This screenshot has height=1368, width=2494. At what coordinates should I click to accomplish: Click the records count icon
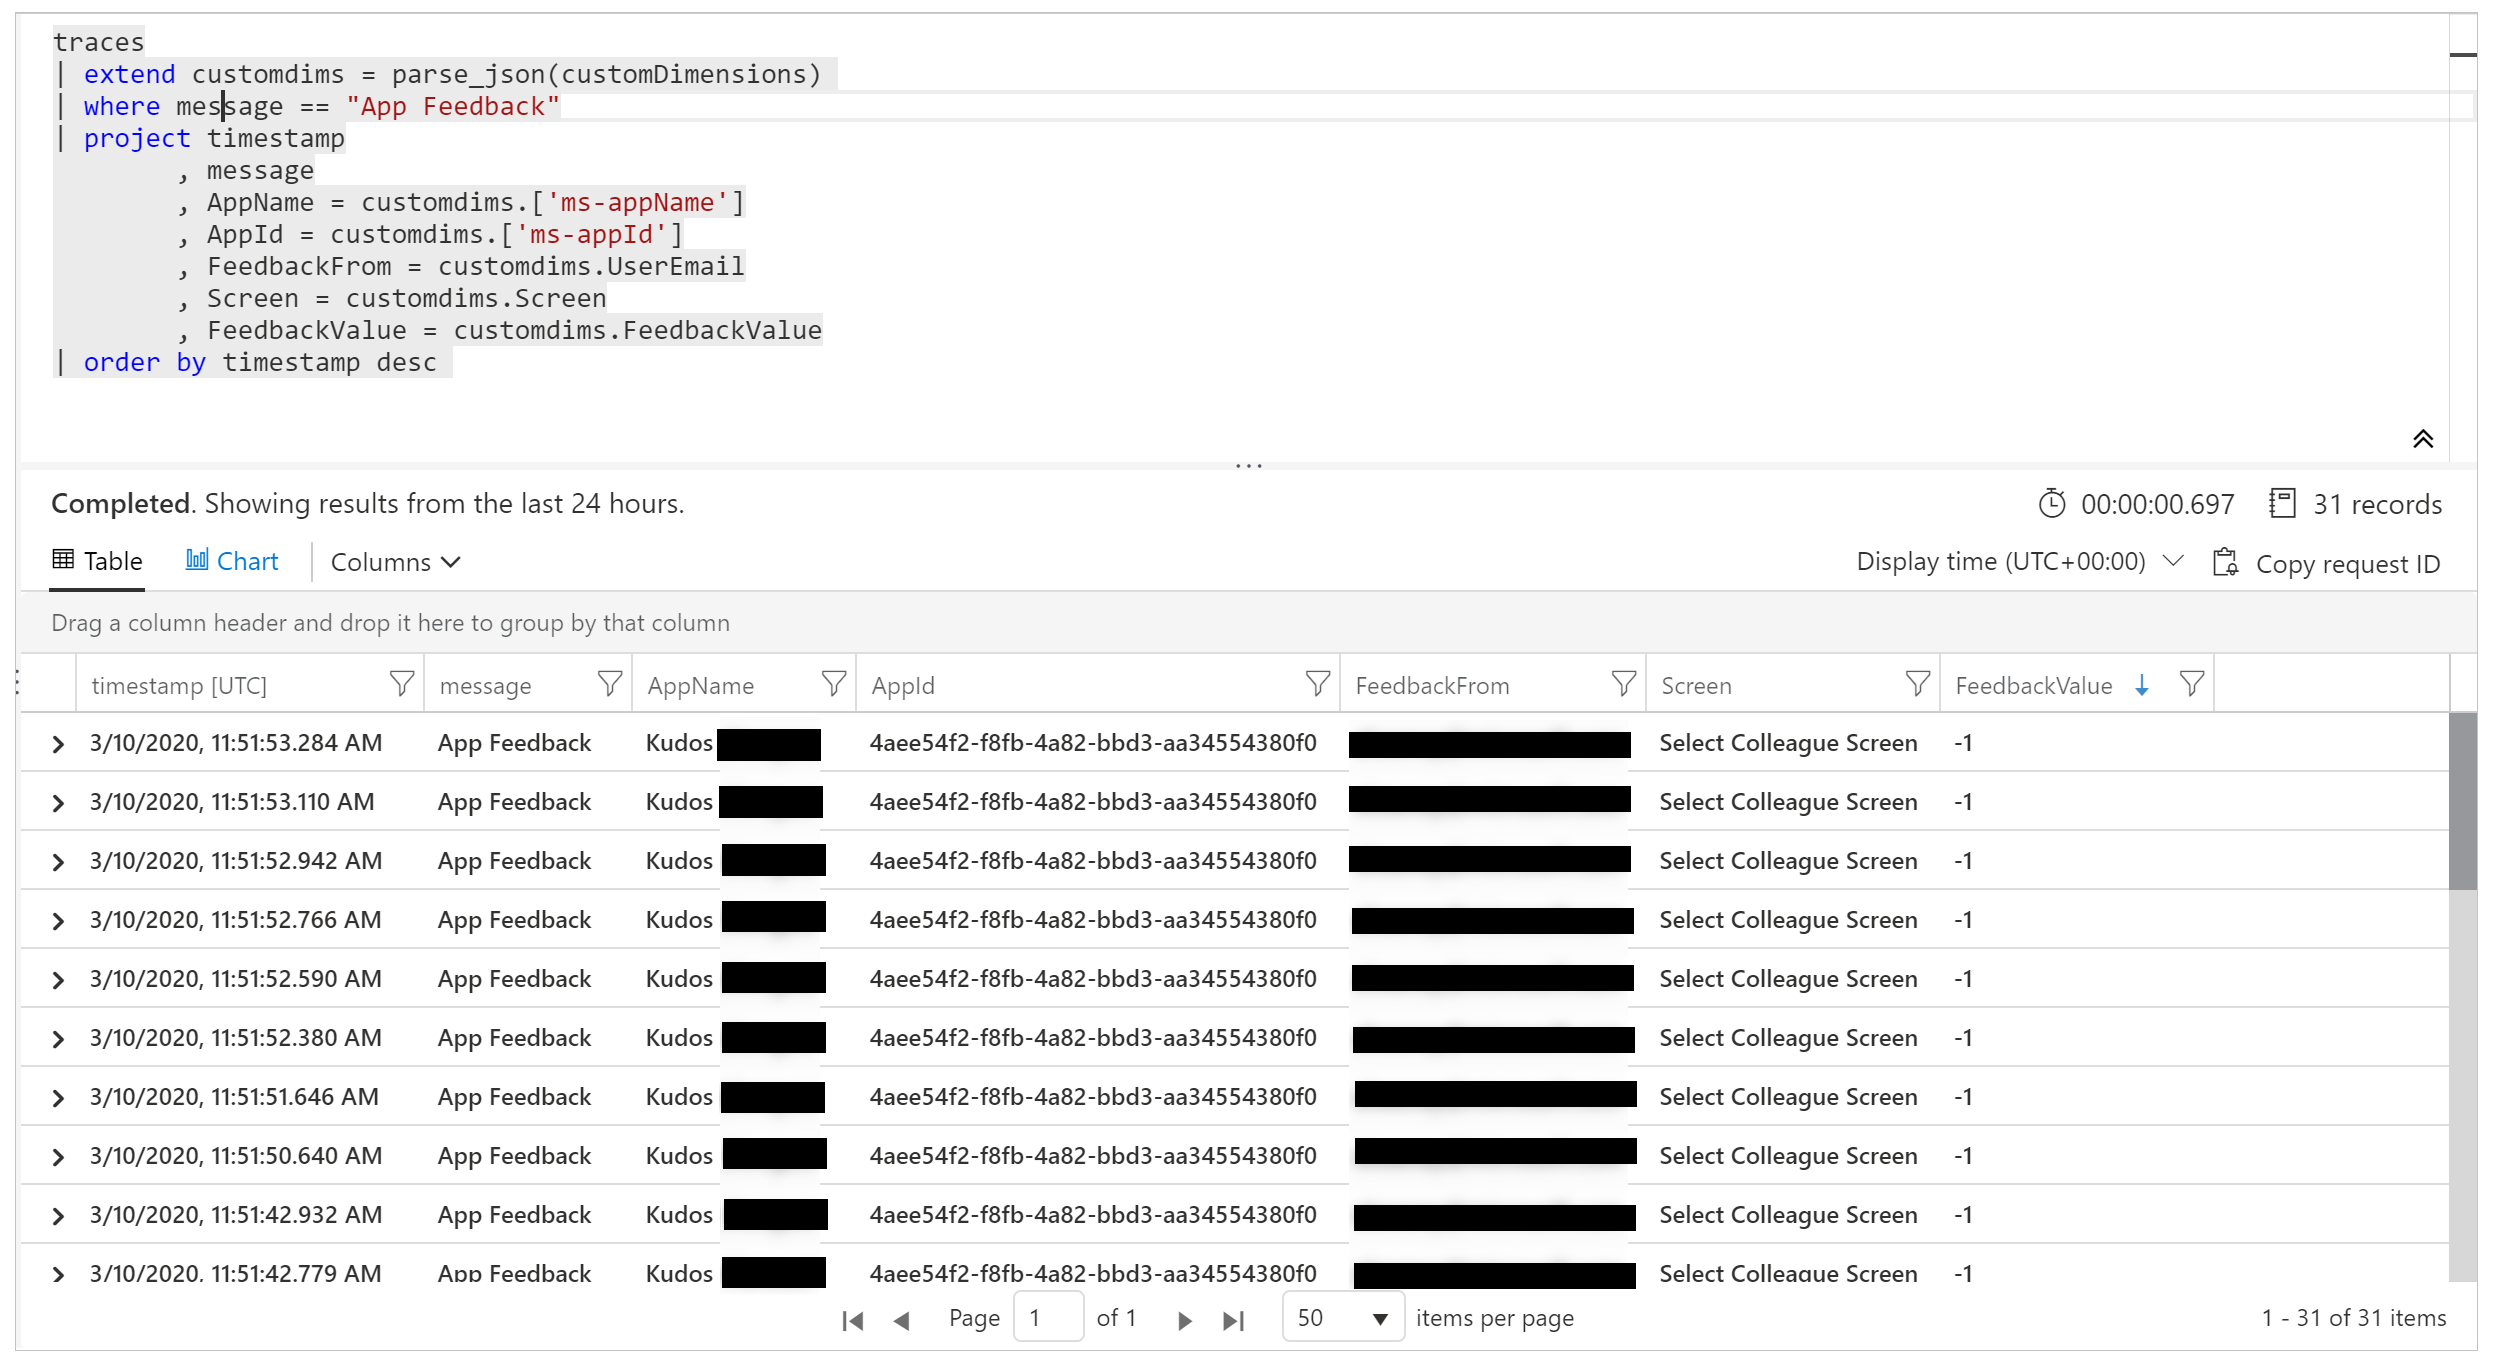click(x=2284, y=504)
